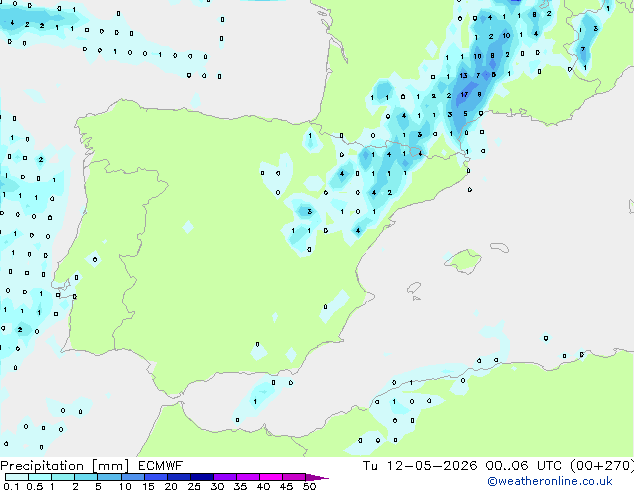
Task: Select the 25–30 mm legend swatch
Action: point(201,477)
